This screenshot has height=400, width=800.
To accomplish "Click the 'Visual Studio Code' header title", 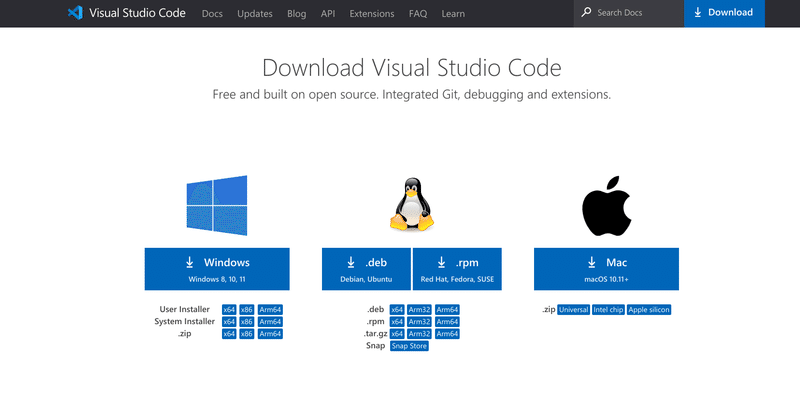I will pyautogui.click(x=137, y=13).
